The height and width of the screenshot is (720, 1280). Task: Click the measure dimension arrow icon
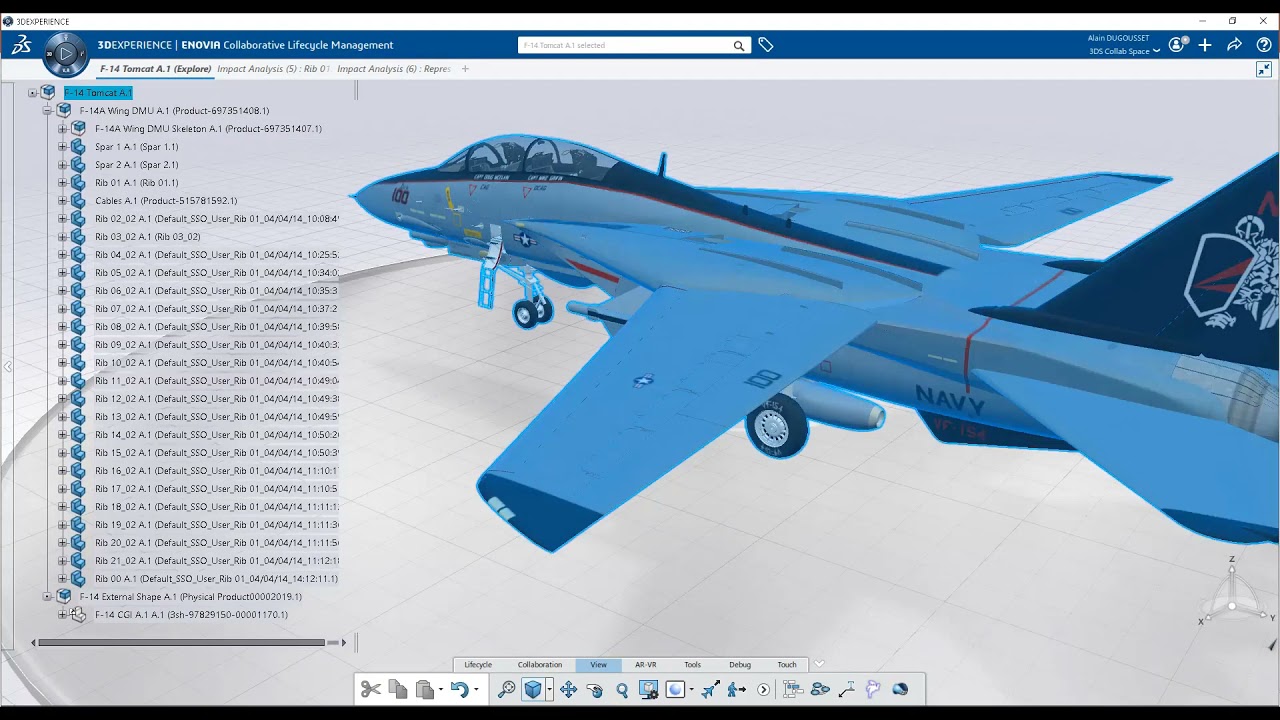point(847,689)
